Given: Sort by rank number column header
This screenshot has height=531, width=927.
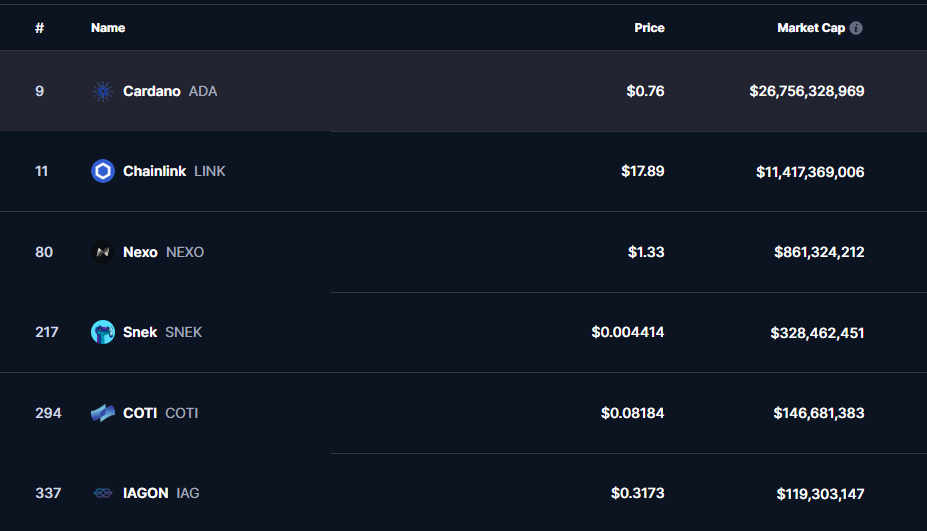Looking at the screenshot, I should pyautogui.click(x=40, y=28).
